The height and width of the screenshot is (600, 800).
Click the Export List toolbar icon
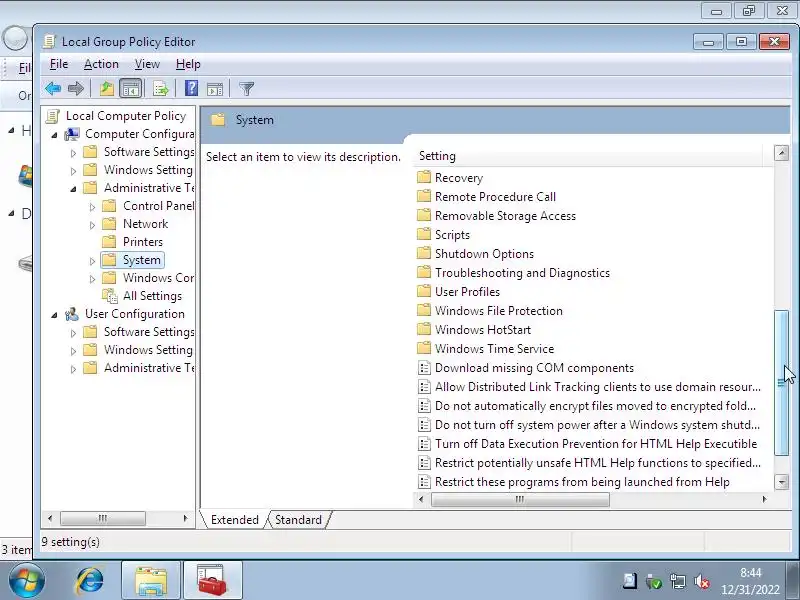(161, 89)
